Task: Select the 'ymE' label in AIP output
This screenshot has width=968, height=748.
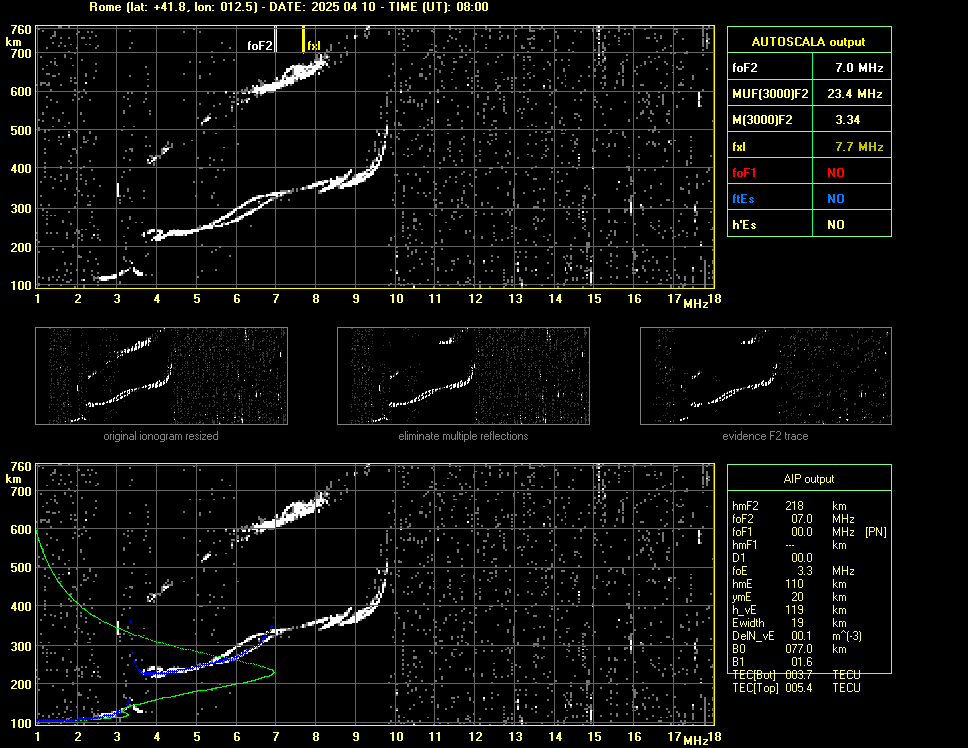Action: point(742,597)
